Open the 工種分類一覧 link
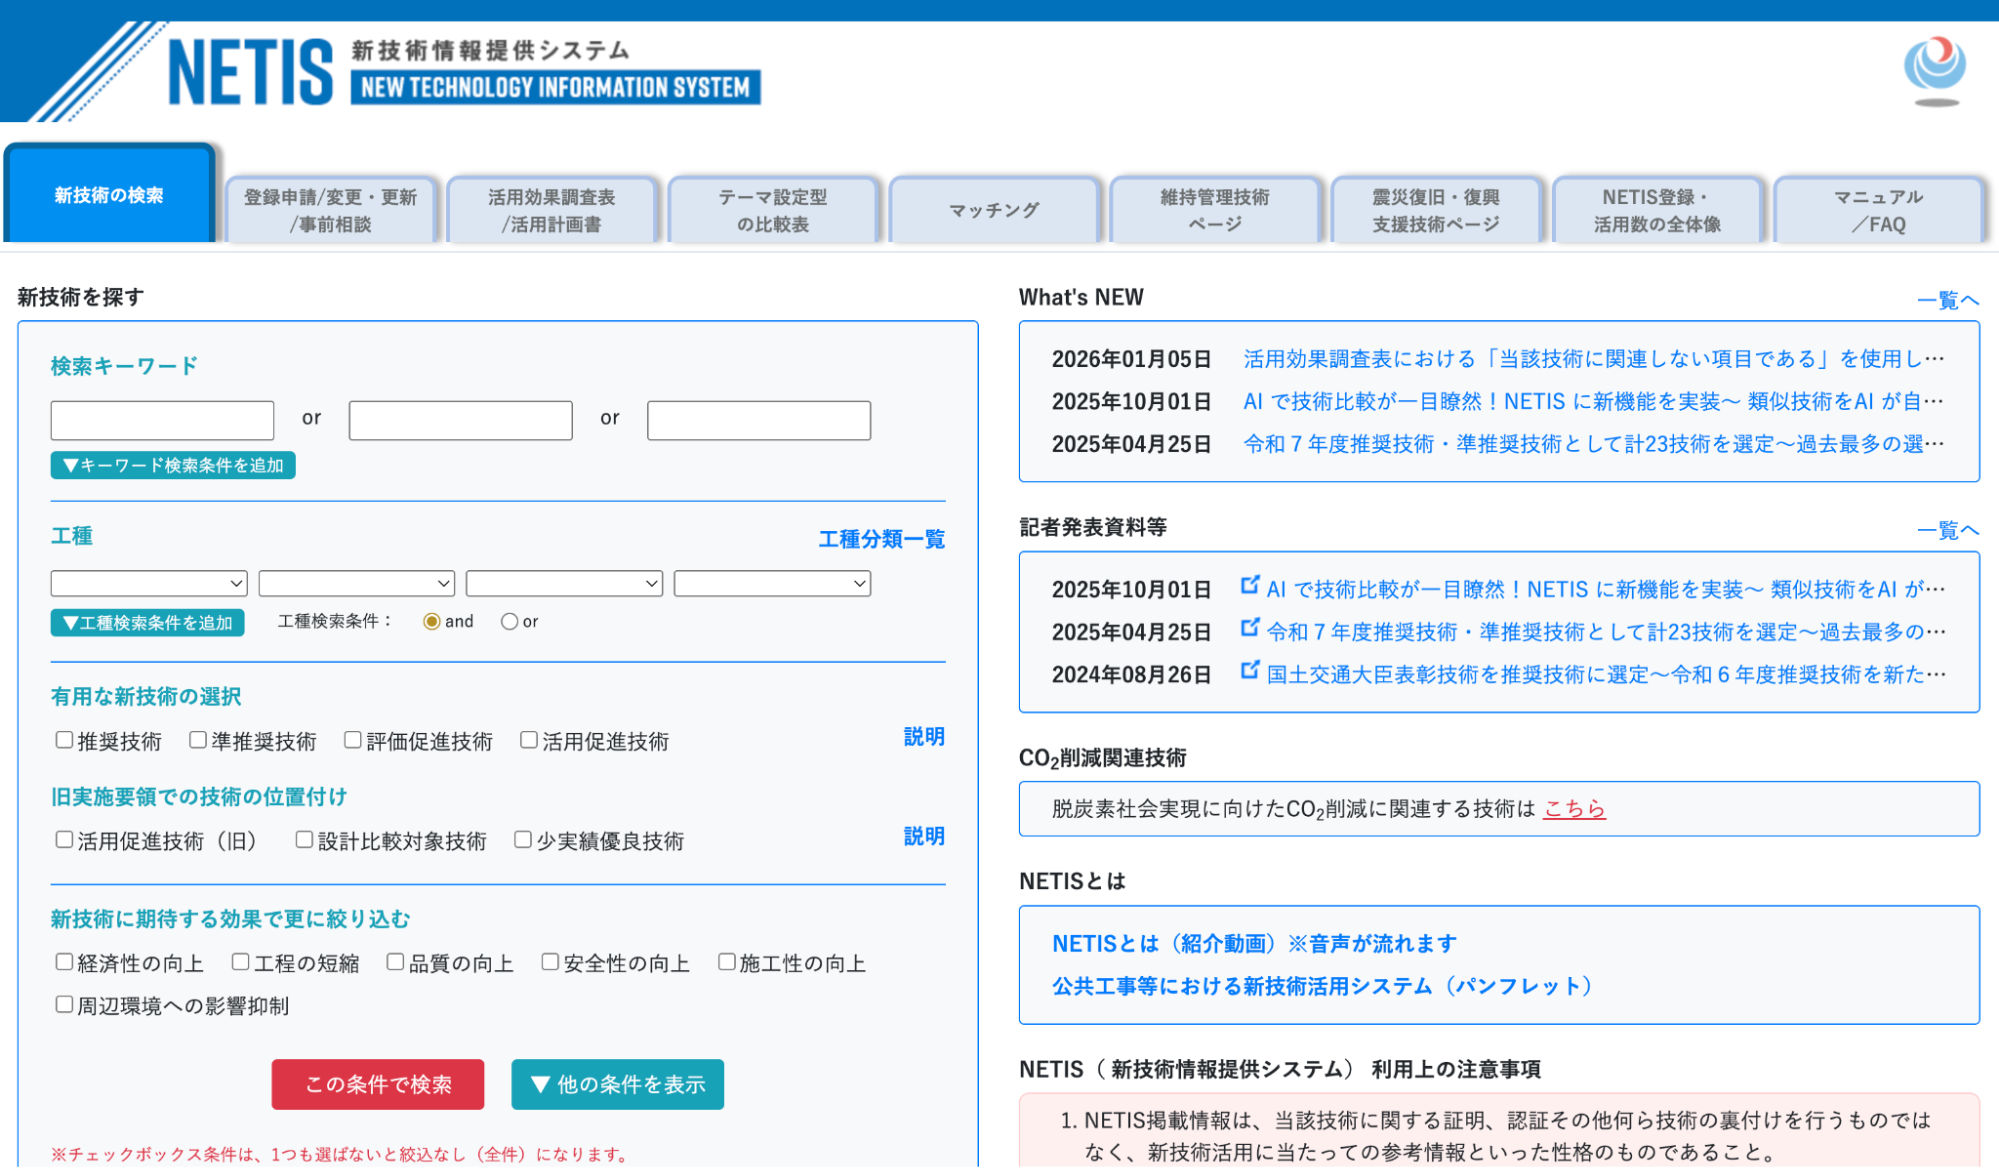 pos(881,539)
